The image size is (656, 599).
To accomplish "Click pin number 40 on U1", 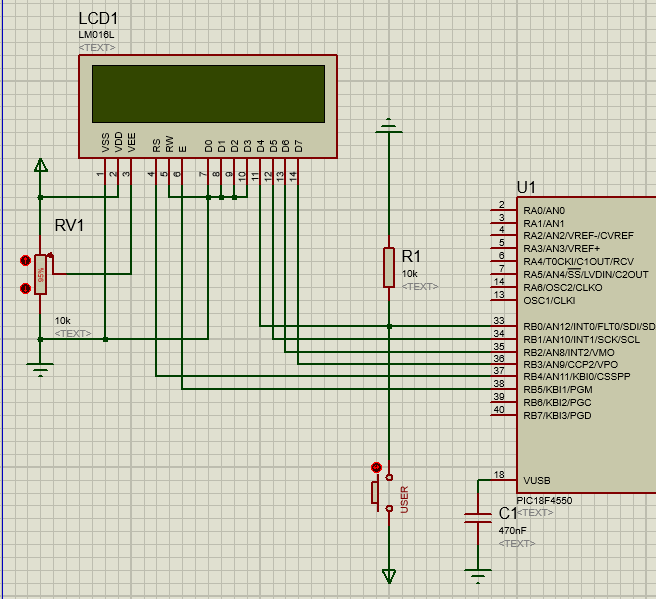I will (x=499, y=410).
